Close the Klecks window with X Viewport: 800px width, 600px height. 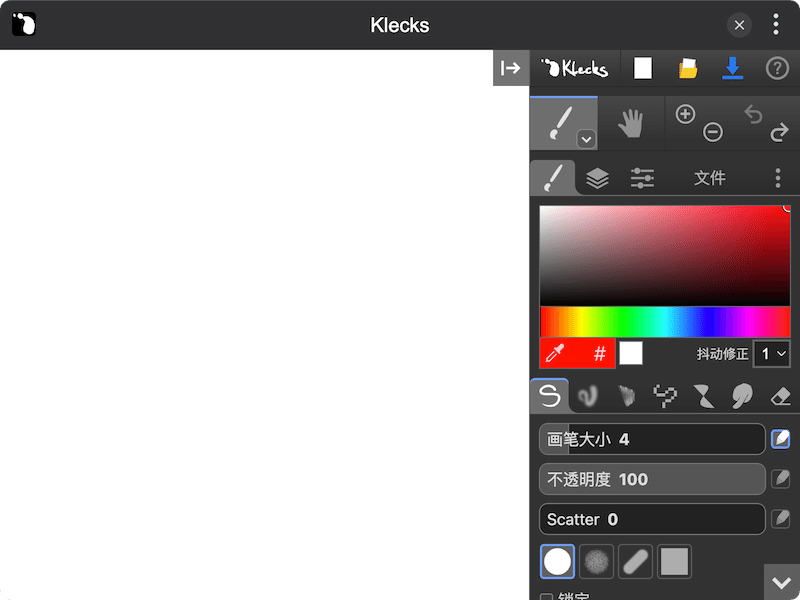point(739,24)
